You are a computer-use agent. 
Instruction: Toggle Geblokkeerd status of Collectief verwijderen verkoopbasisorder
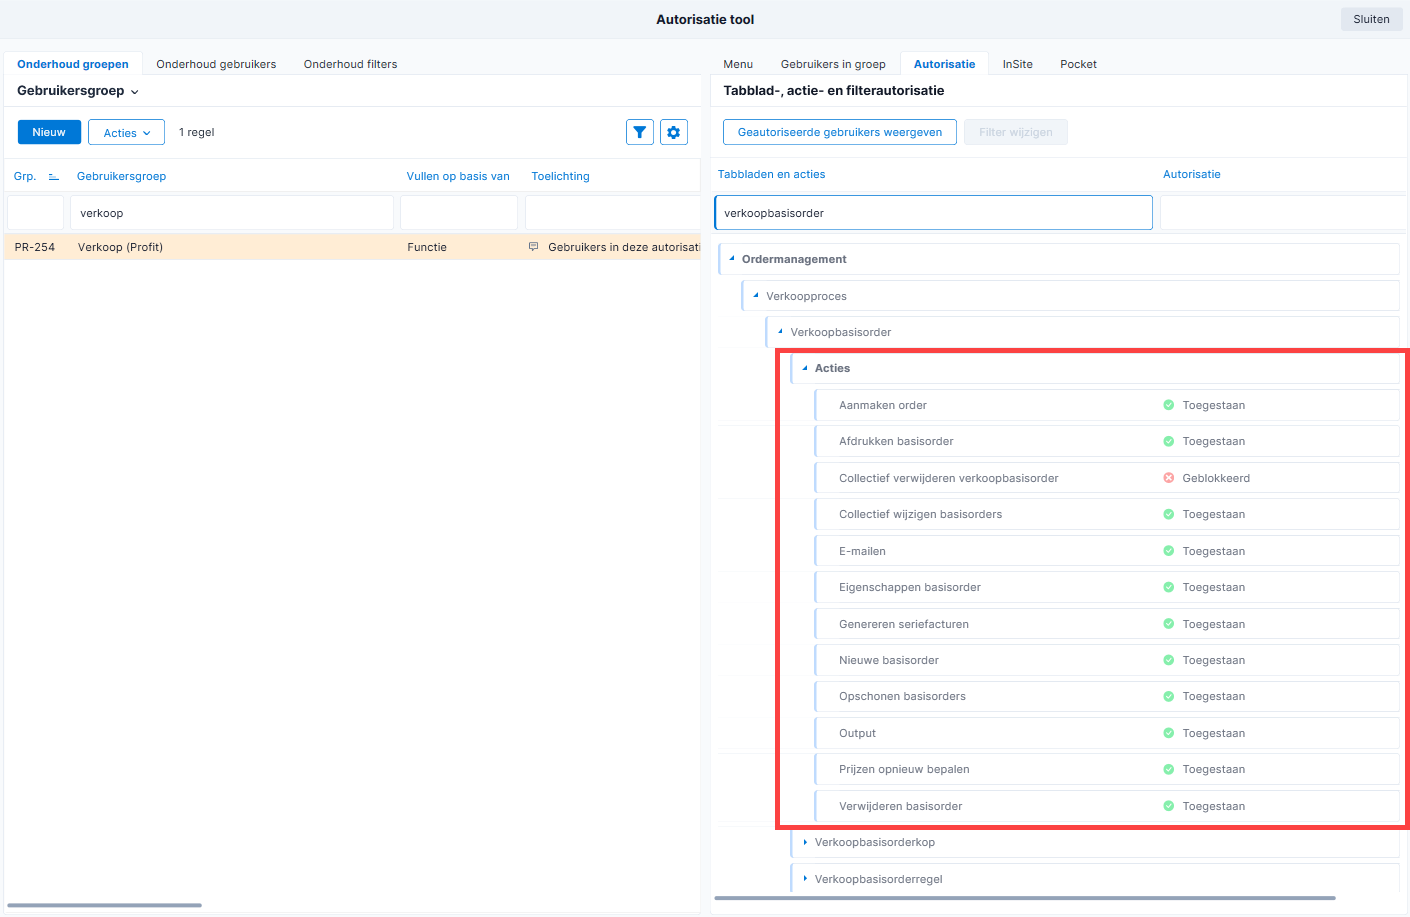tap(1216, 478)
